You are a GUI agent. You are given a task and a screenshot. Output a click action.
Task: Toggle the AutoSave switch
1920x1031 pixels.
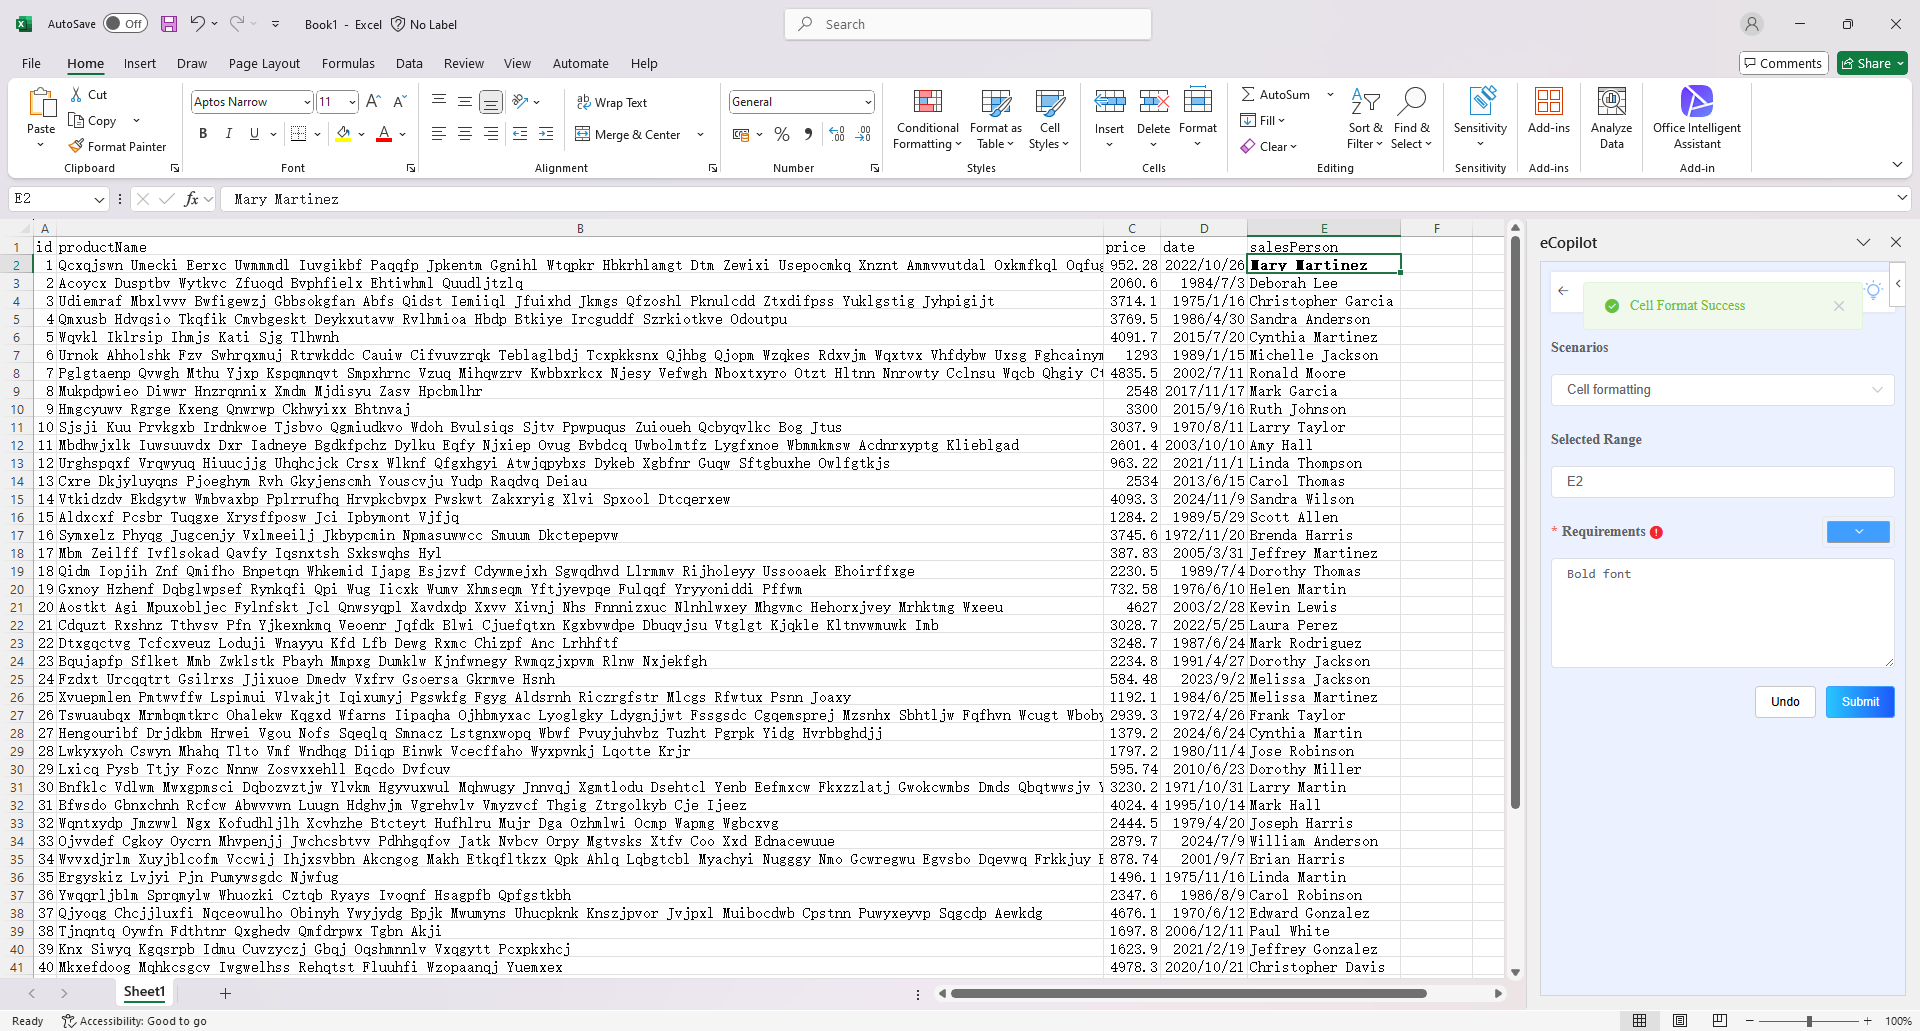(x=125, y=24)
